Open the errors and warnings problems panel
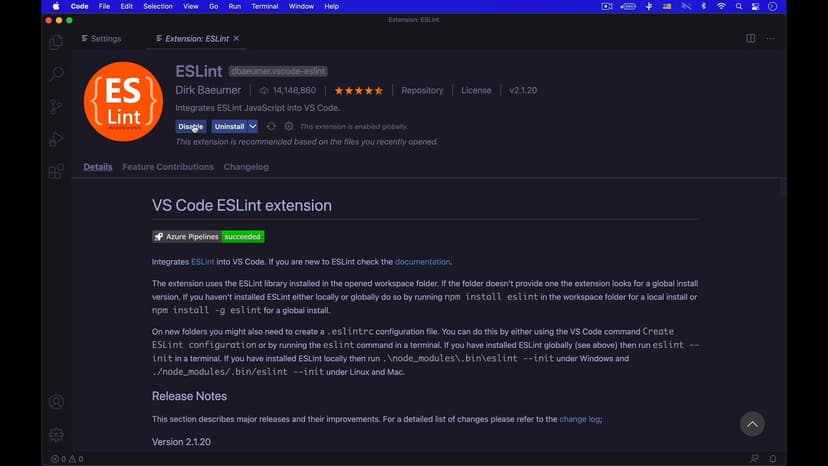828x466 pixels. coord(67,459)
